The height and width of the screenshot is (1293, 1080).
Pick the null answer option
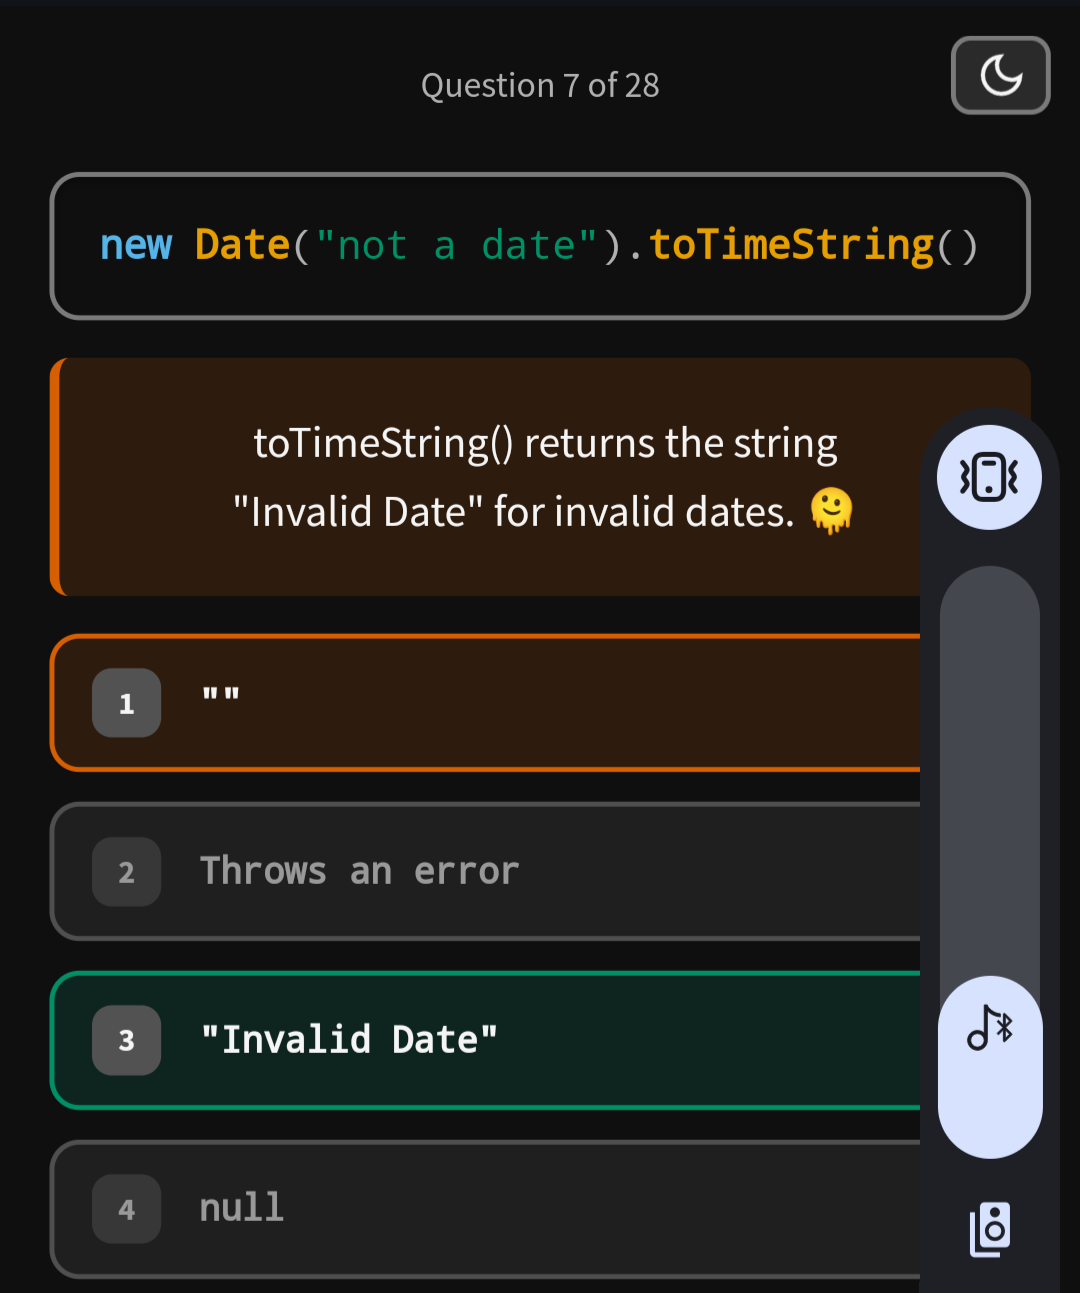[x=485, y=1209]
